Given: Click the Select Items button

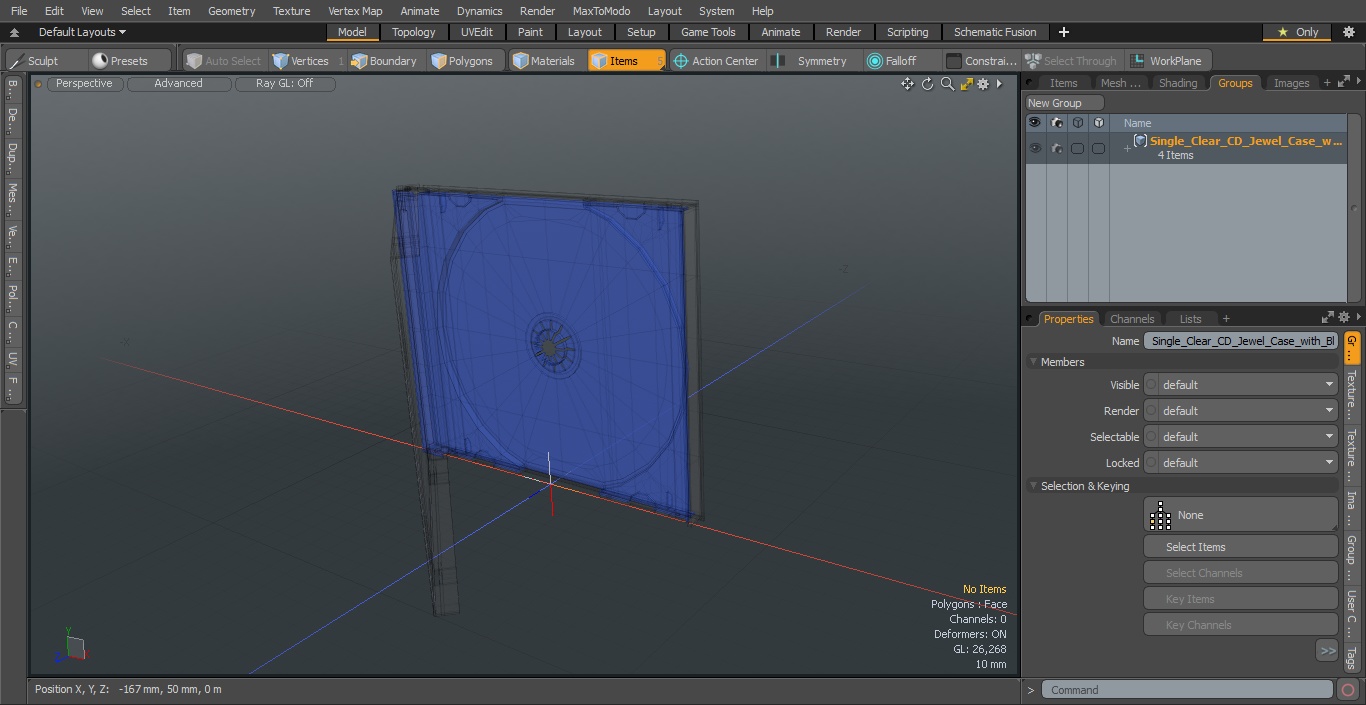Looking at the screenshot, I should (1241, 547).
